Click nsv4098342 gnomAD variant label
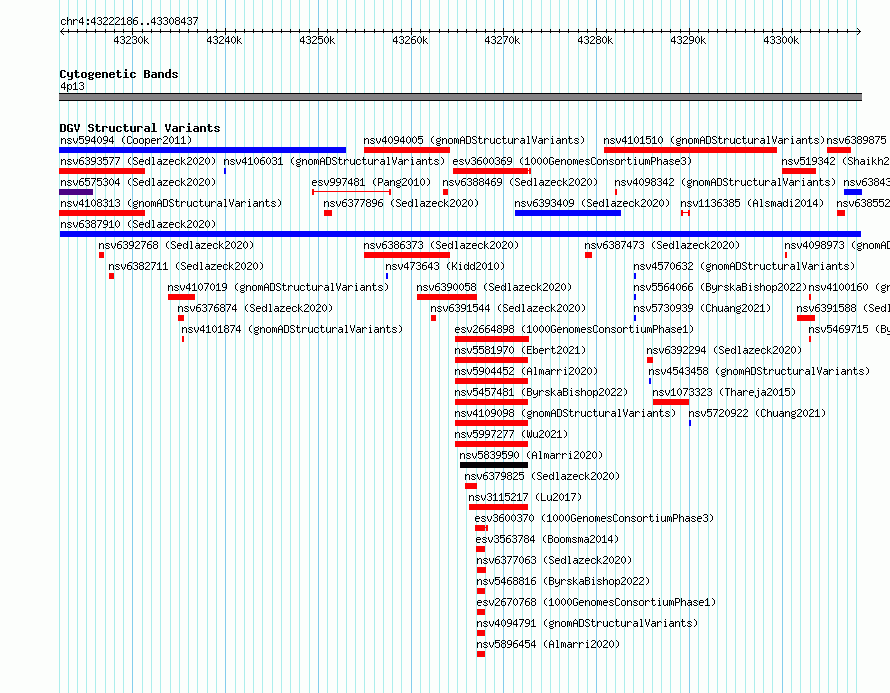The width and height of the screenshot is (890, 693). coord(725,182)
